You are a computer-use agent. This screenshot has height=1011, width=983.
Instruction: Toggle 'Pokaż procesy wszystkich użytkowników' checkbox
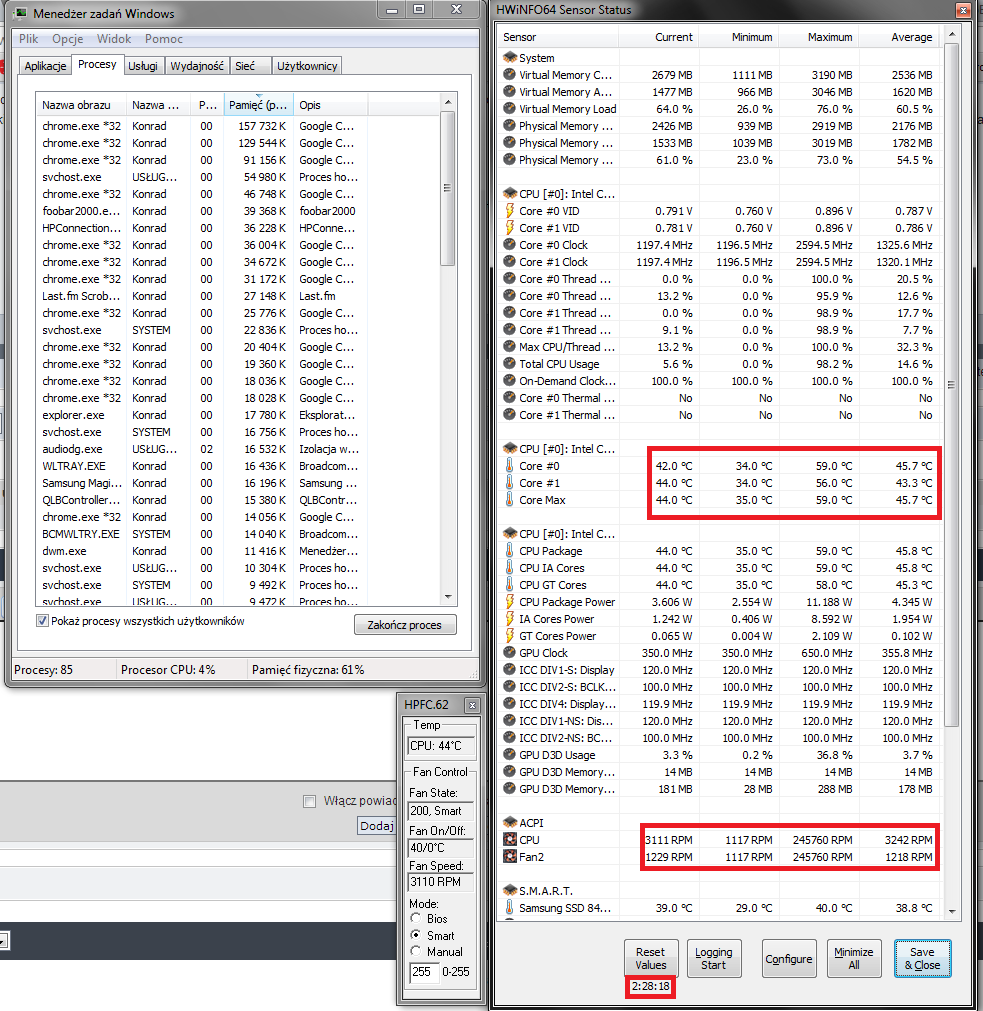[x=43, y=621]
